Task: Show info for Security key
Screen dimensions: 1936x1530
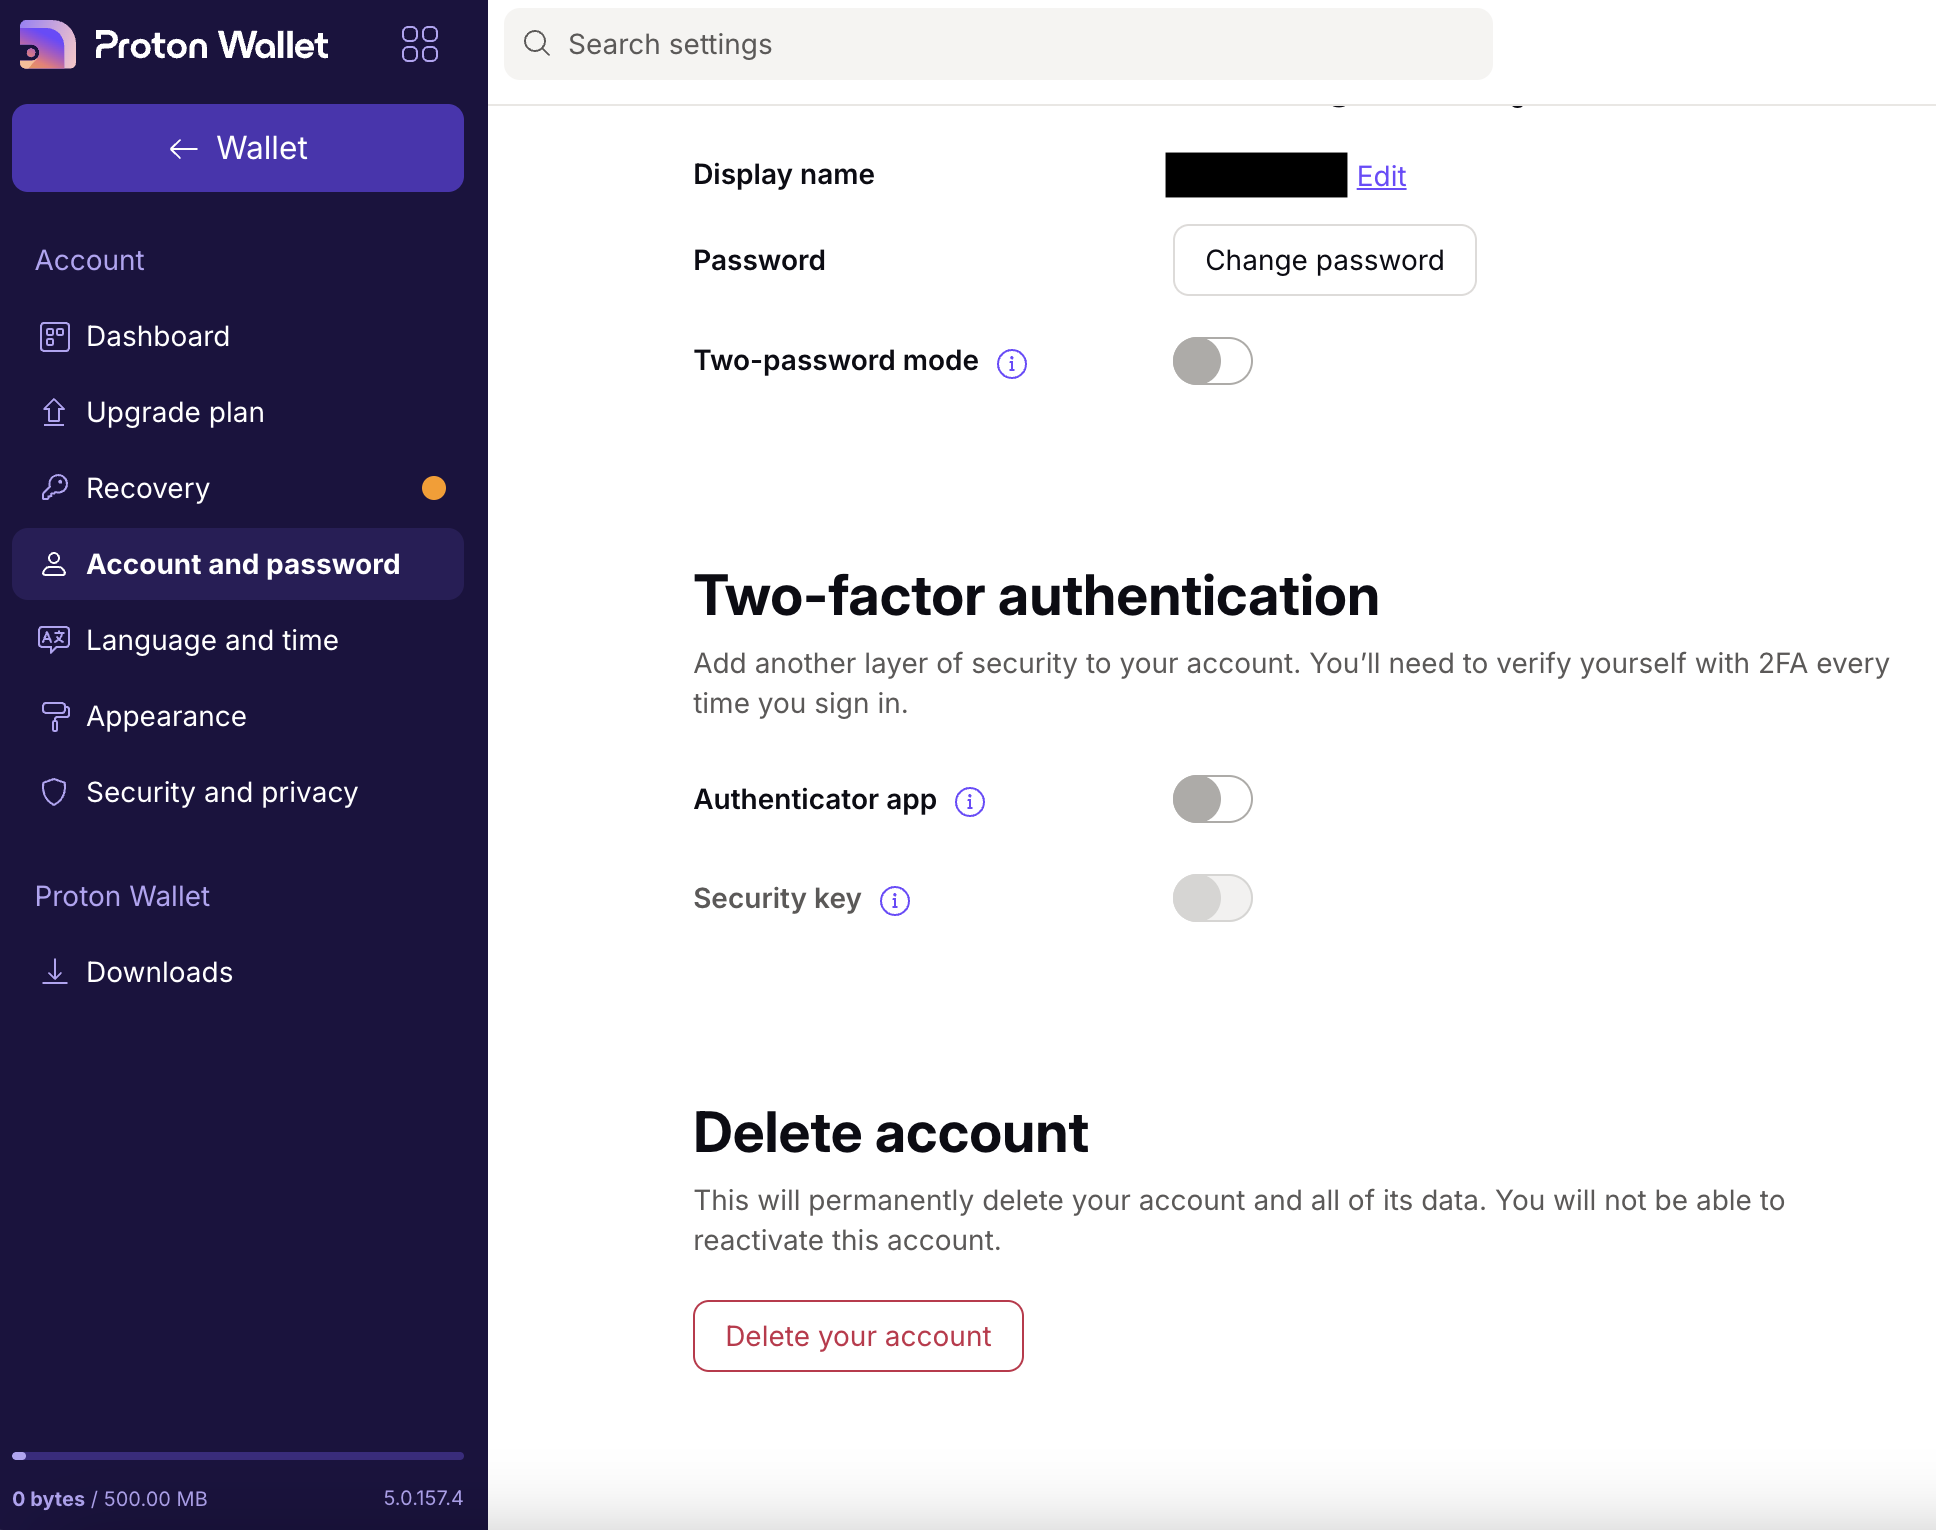Action: (895, 901)
